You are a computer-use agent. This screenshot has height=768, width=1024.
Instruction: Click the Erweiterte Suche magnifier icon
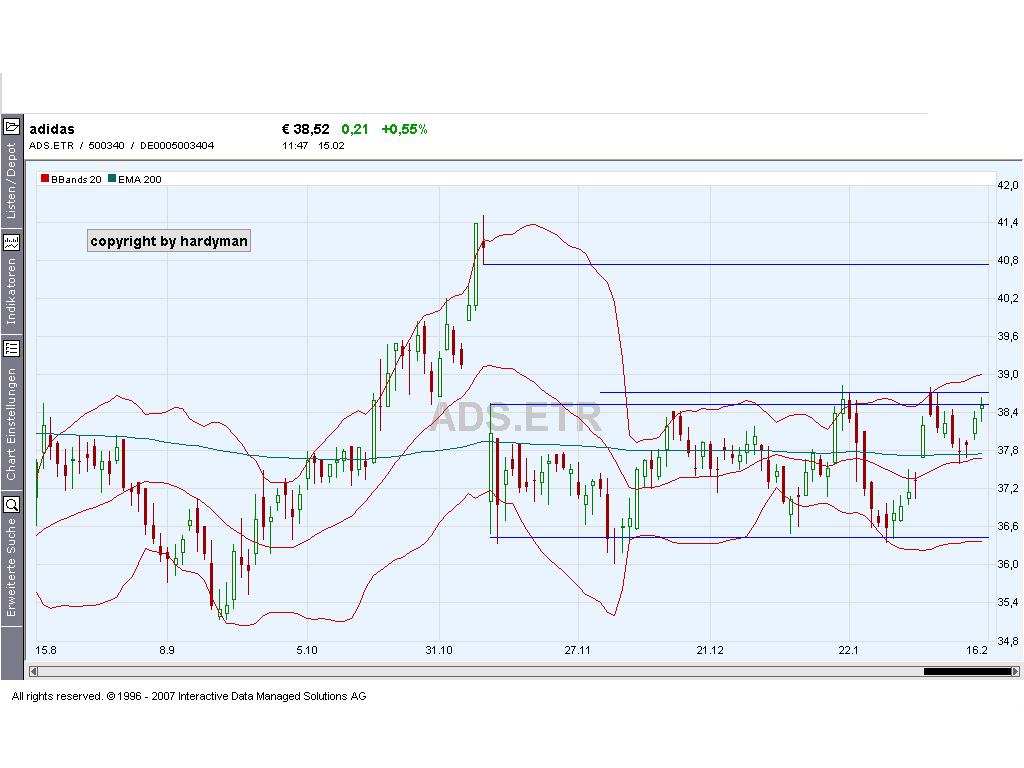point(12,504)
